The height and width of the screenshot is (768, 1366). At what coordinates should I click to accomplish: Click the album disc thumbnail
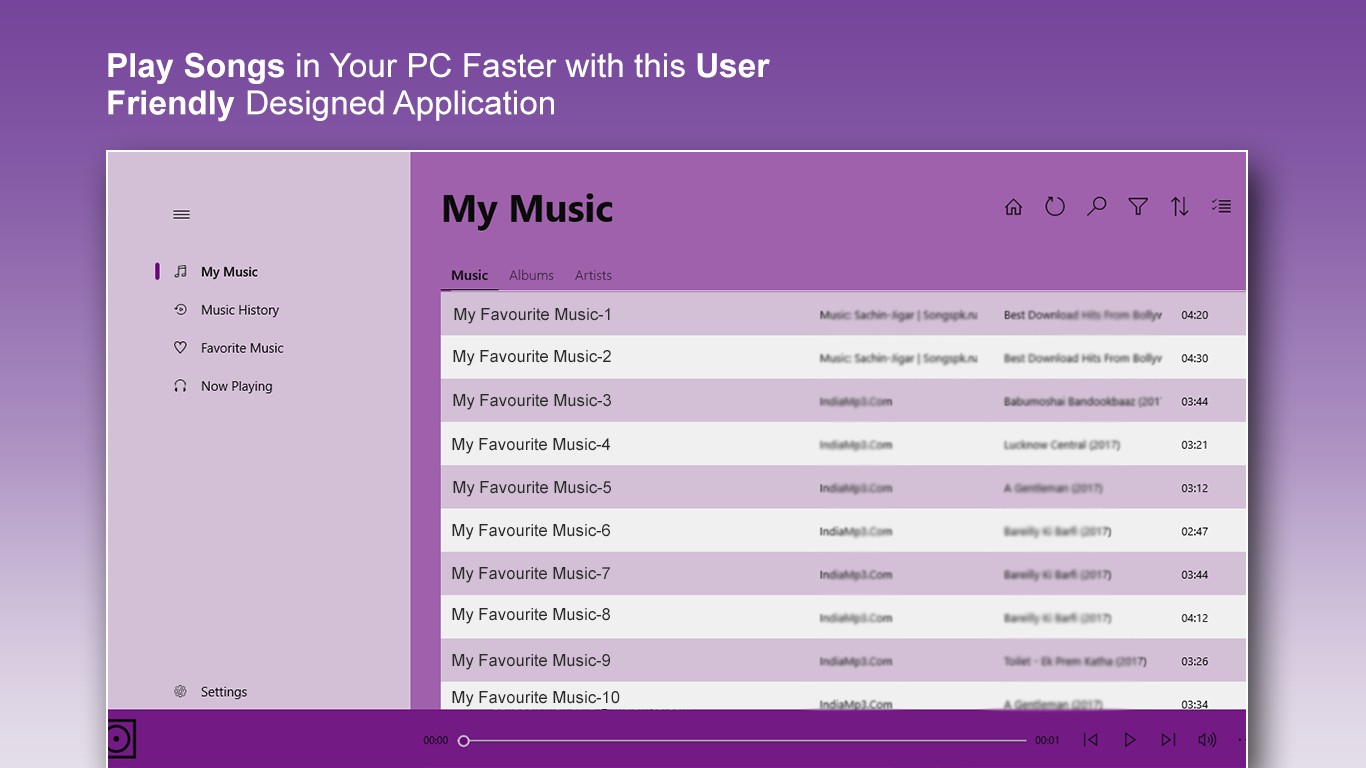pyautogui.click(x=120, y=740)
